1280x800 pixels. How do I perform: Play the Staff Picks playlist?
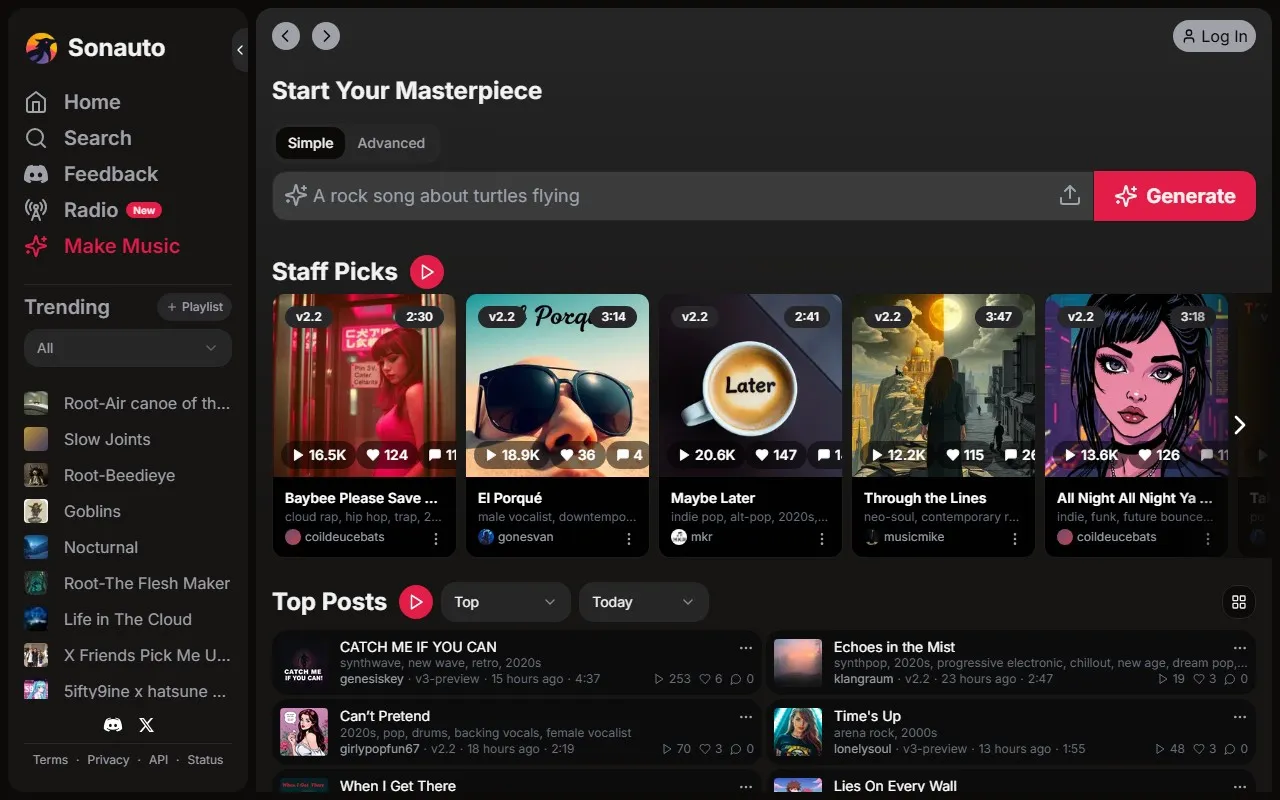pyautogui.click(x=427, y=272)
